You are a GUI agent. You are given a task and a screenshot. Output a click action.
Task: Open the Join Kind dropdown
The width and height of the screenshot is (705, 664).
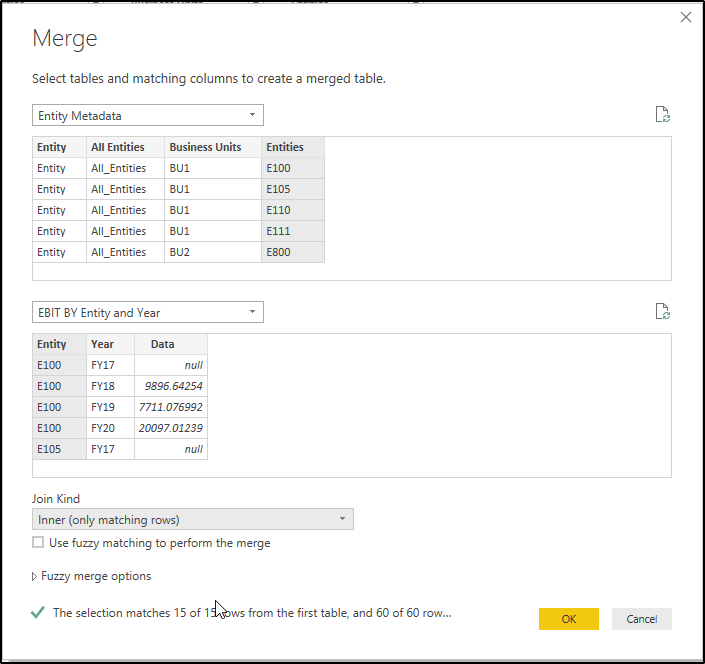(193, 519)
